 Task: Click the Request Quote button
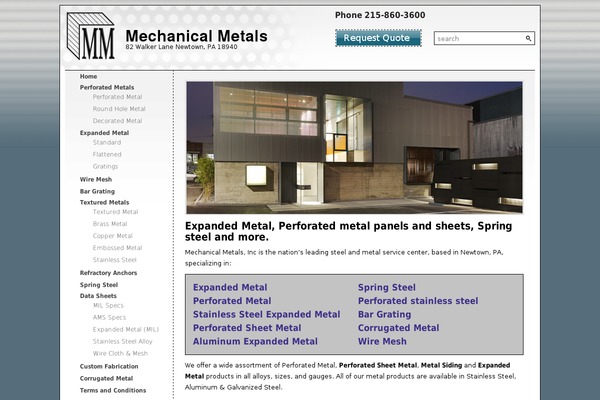(x=378, y=38)
